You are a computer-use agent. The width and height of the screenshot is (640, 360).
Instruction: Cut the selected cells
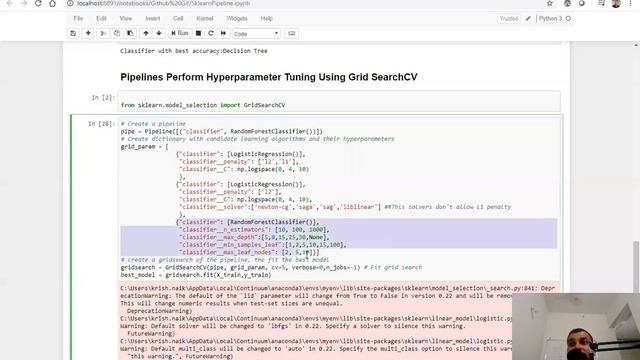tap(103, 33)
